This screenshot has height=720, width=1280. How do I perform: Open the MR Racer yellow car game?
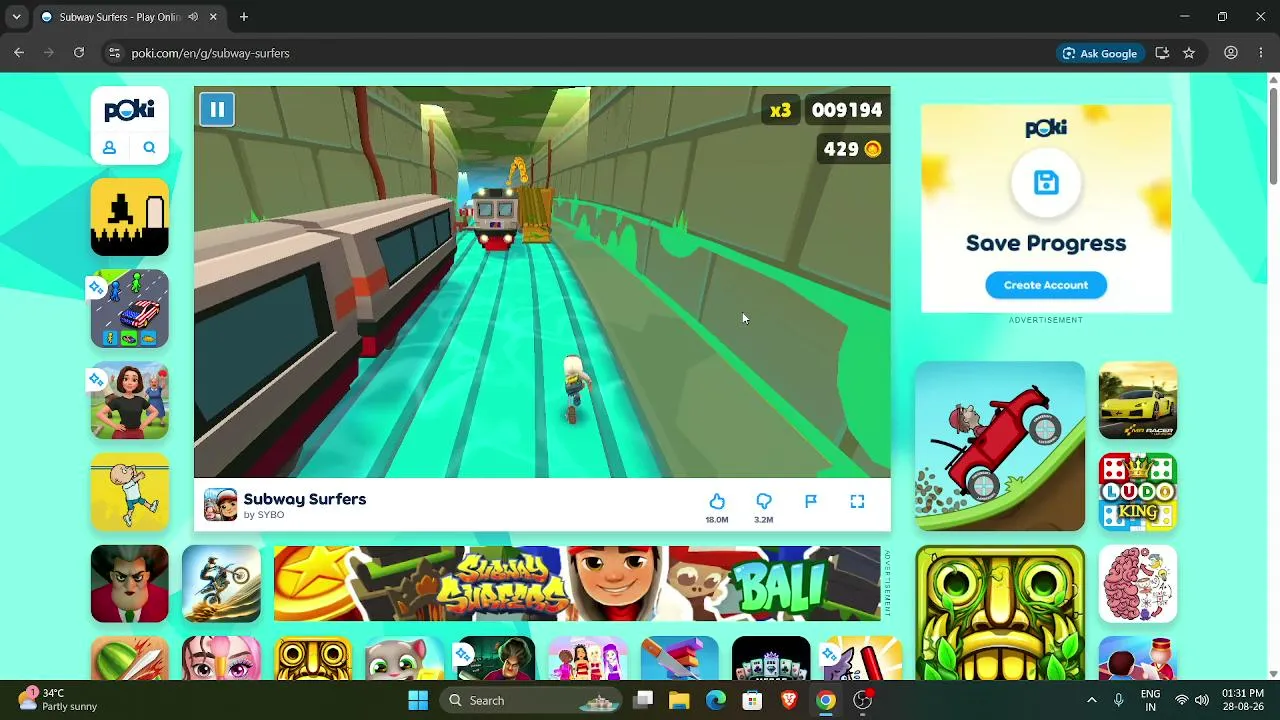[x=1138, y=400]
